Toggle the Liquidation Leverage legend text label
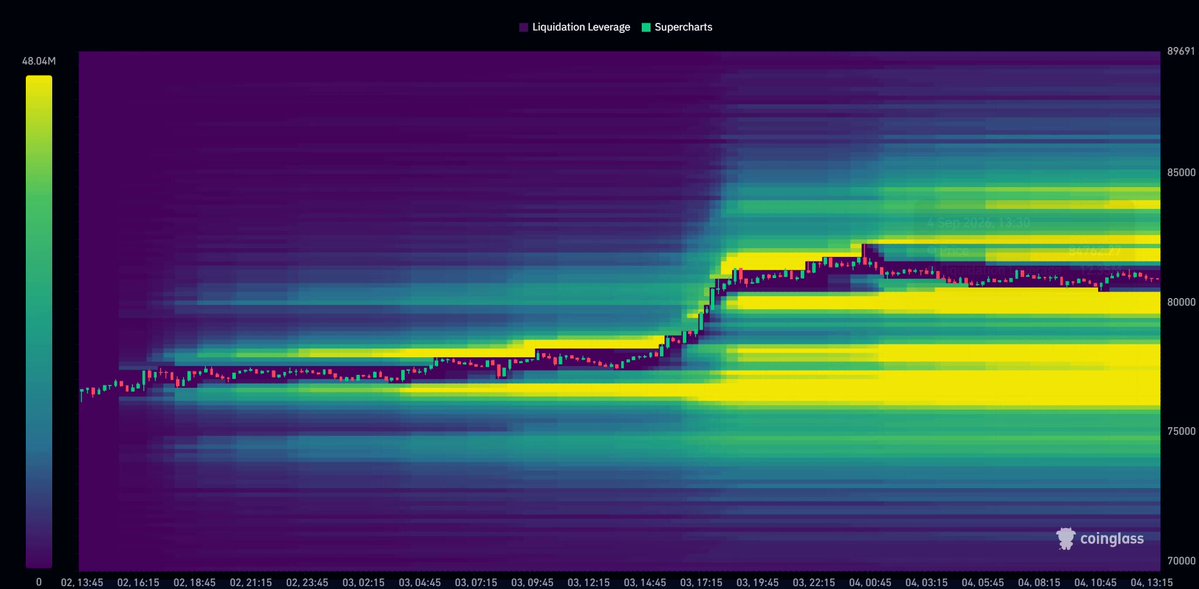This screenshot has height=589, width=1199. [581, 28]
